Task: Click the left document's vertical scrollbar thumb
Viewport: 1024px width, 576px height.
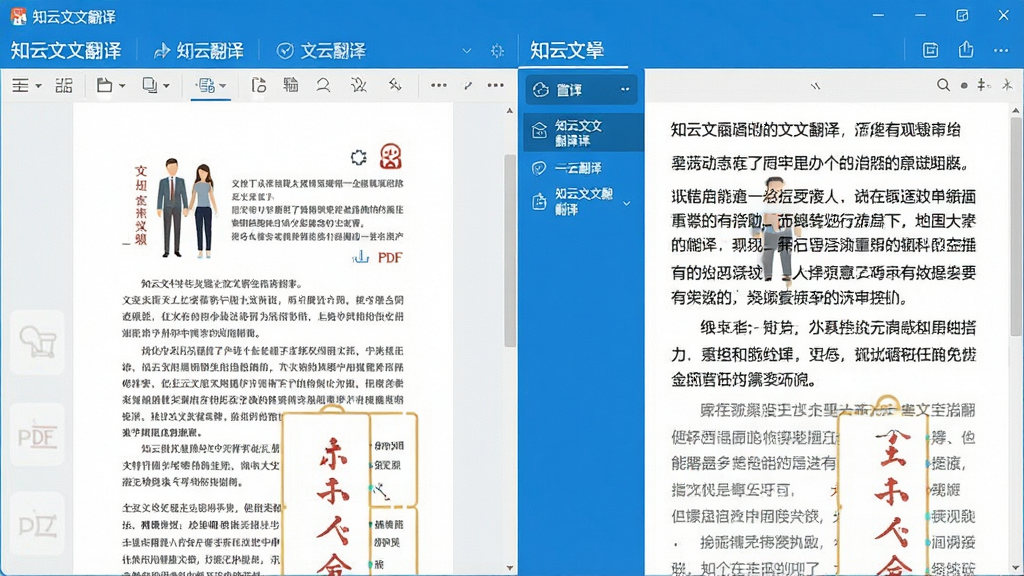Action: coord(510,251)
